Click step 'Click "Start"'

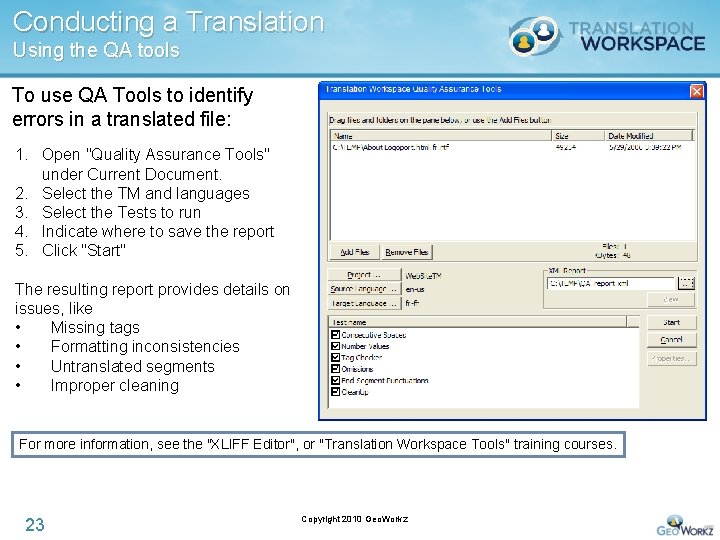tap(84, 251)
